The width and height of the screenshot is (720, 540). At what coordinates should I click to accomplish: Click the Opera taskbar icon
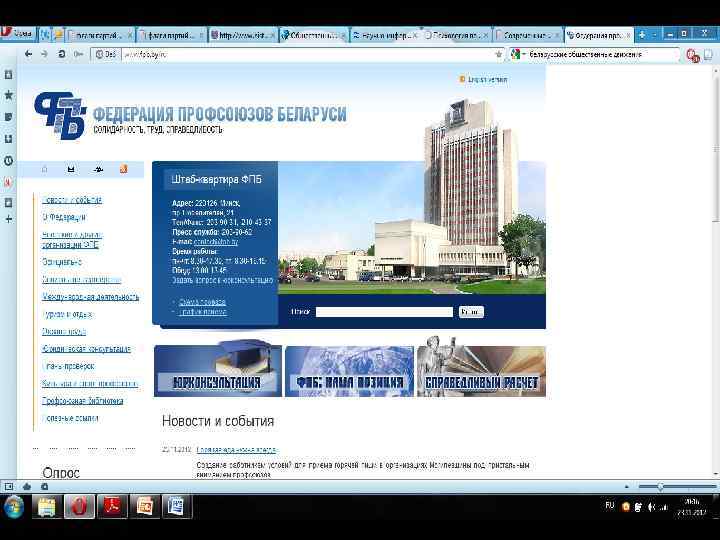click(x=79, y=507)
